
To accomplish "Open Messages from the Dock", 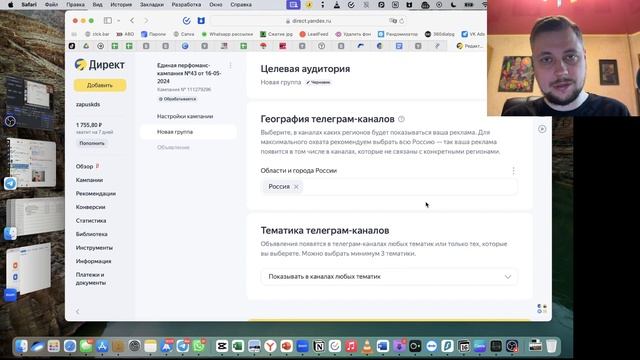I will pos(86,346).
